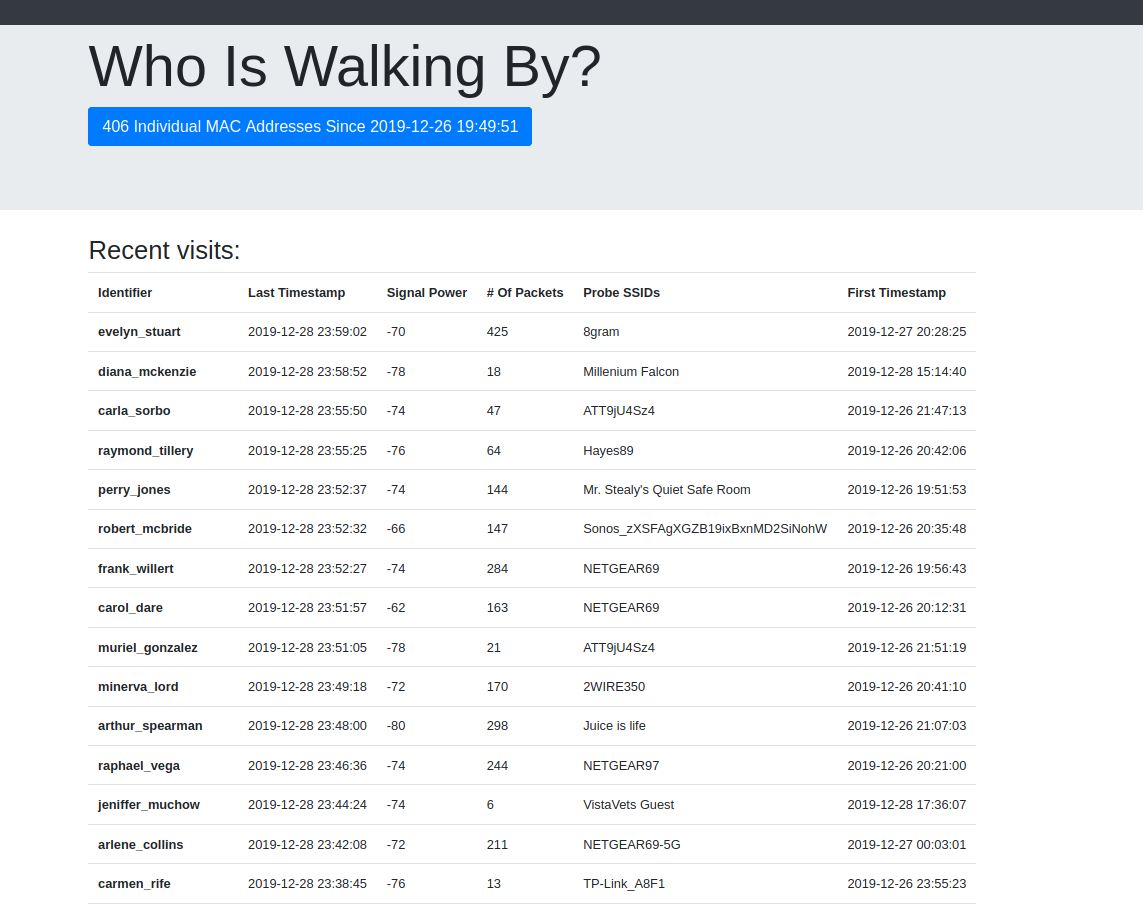Click the Millenium Falcon SSID entry
This screenshot has width=1143, height=912.
coord(631,371)
